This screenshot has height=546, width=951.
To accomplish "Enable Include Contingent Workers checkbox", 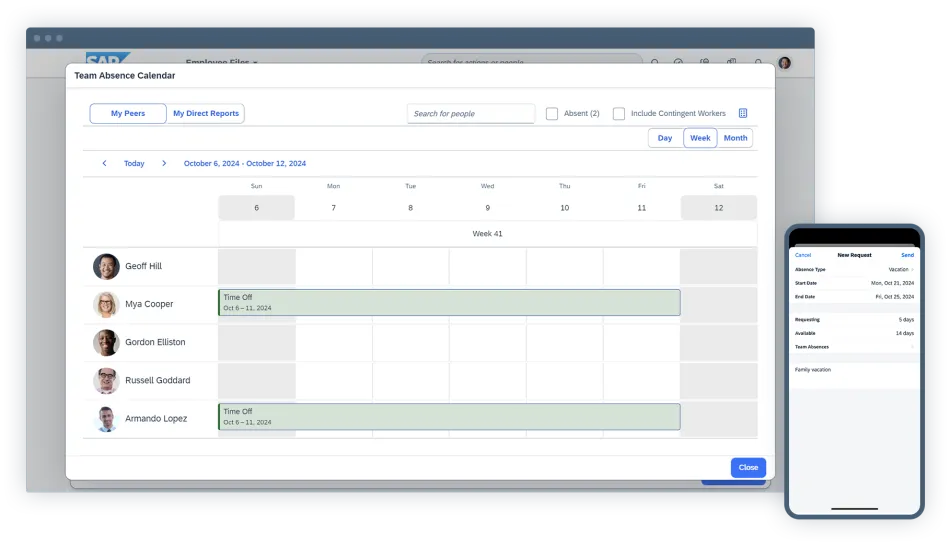I will tap(619, 114).
